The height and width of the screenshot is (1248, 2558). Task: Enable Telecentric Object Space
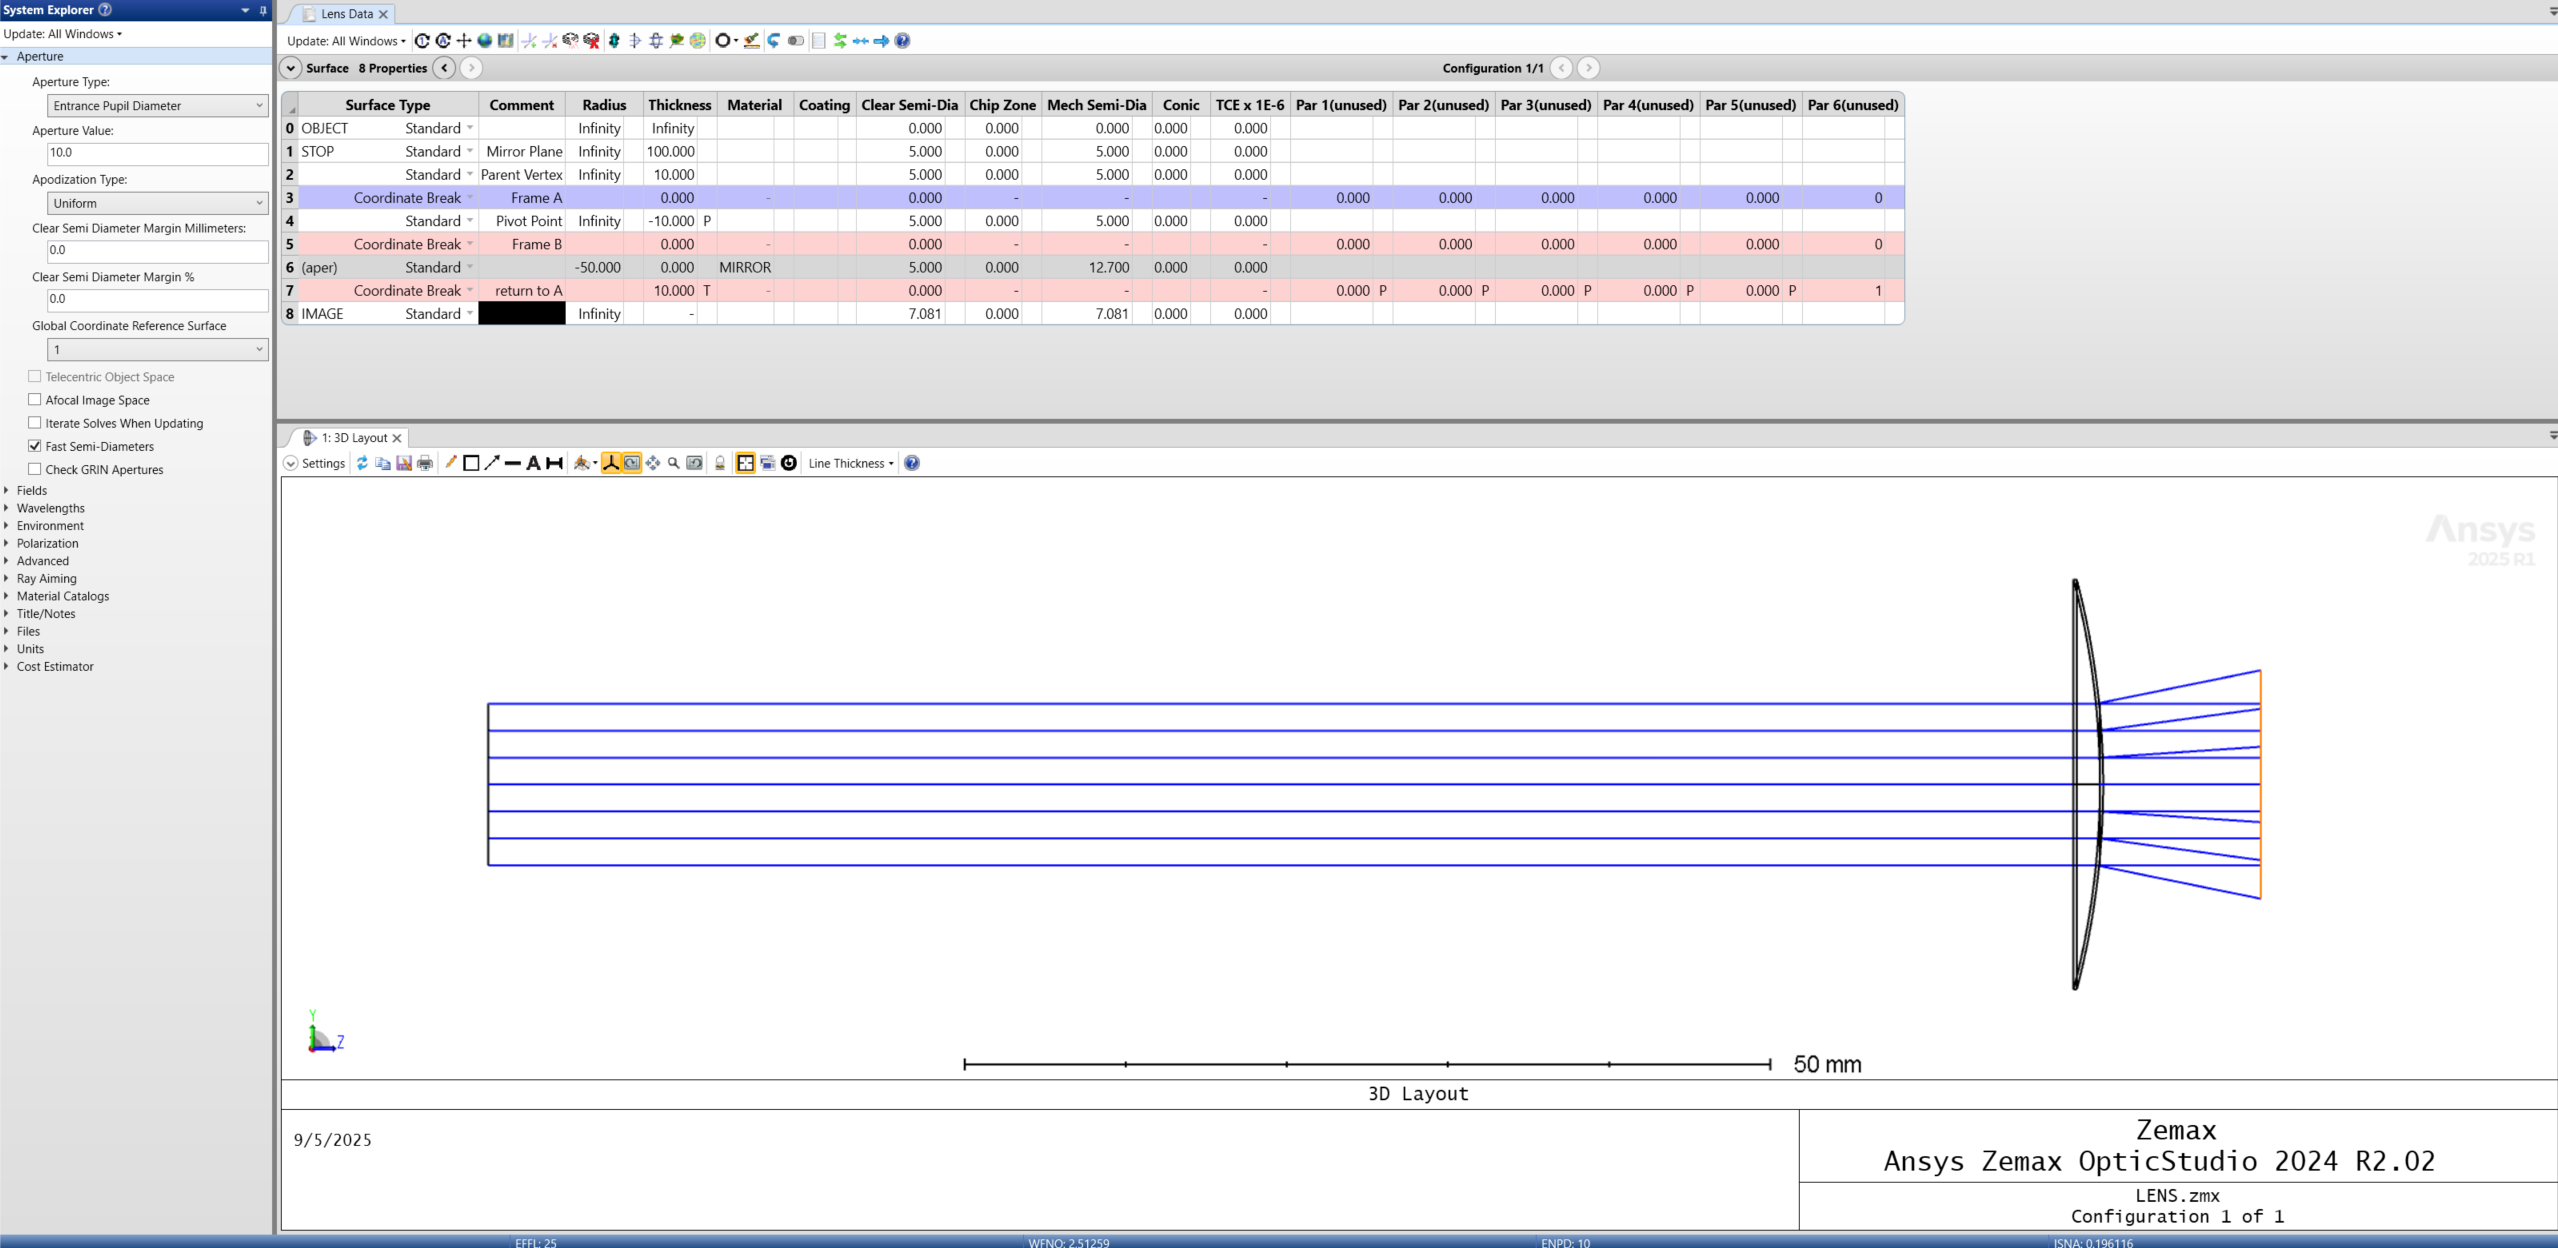tap(34, 377)
